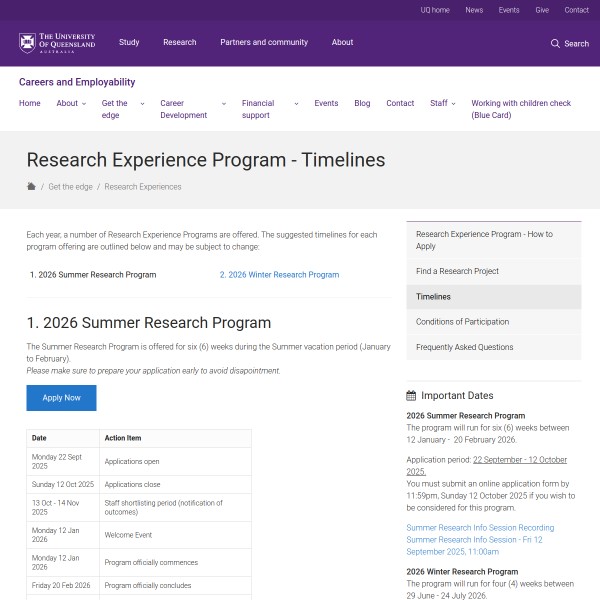The image size is (600, 600).
Task: Click the home breadcrumb icon
Action: click(x=31, y=186)
